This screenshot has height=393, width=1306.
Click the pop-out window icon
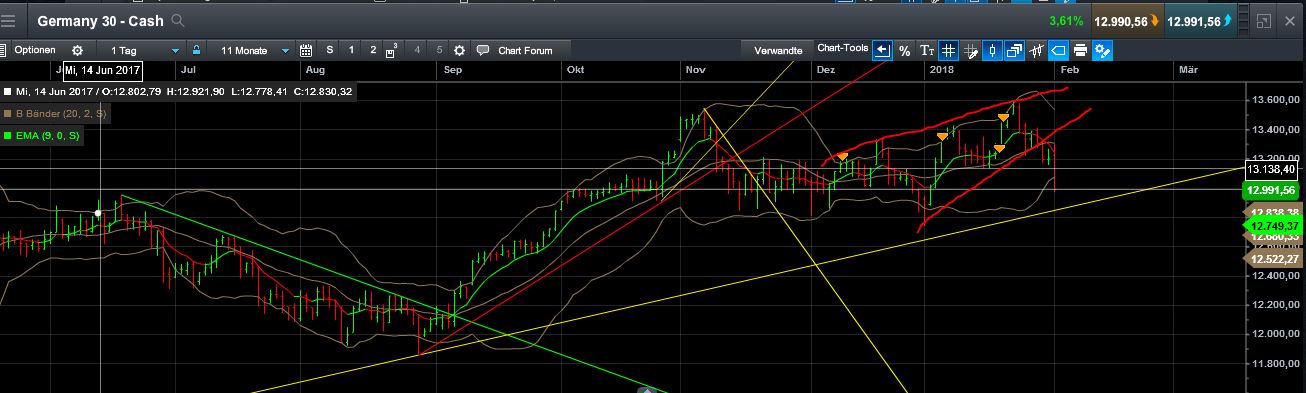click(1263, 20)
